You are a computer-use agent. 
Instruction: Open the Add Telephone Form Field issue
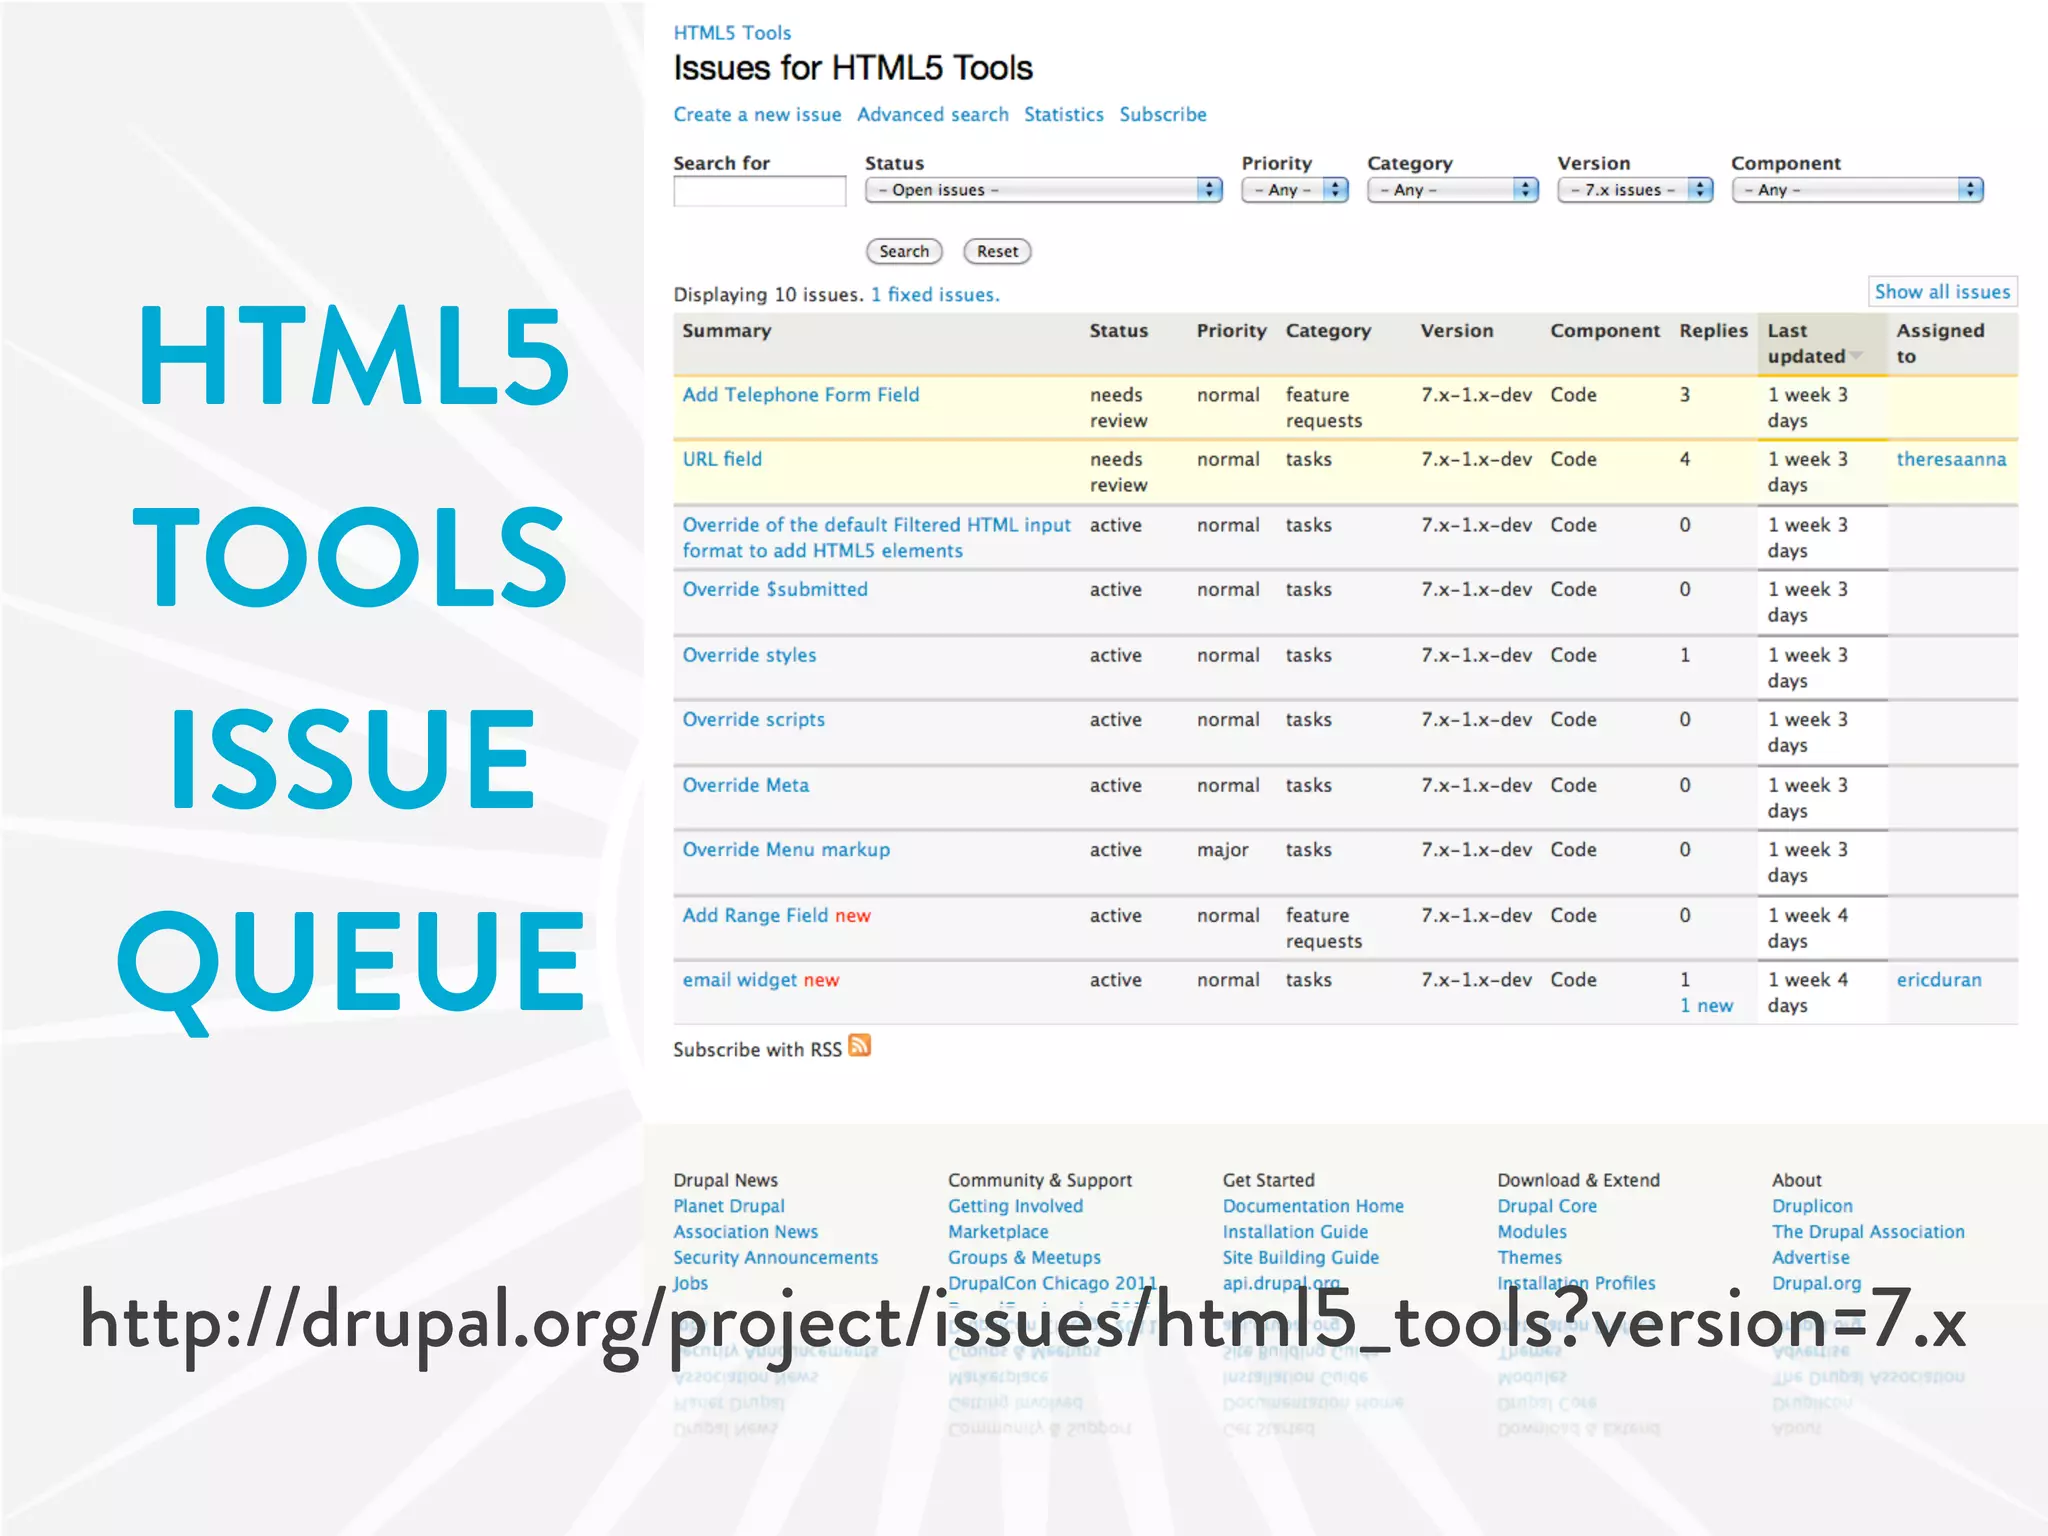(800, 395)
